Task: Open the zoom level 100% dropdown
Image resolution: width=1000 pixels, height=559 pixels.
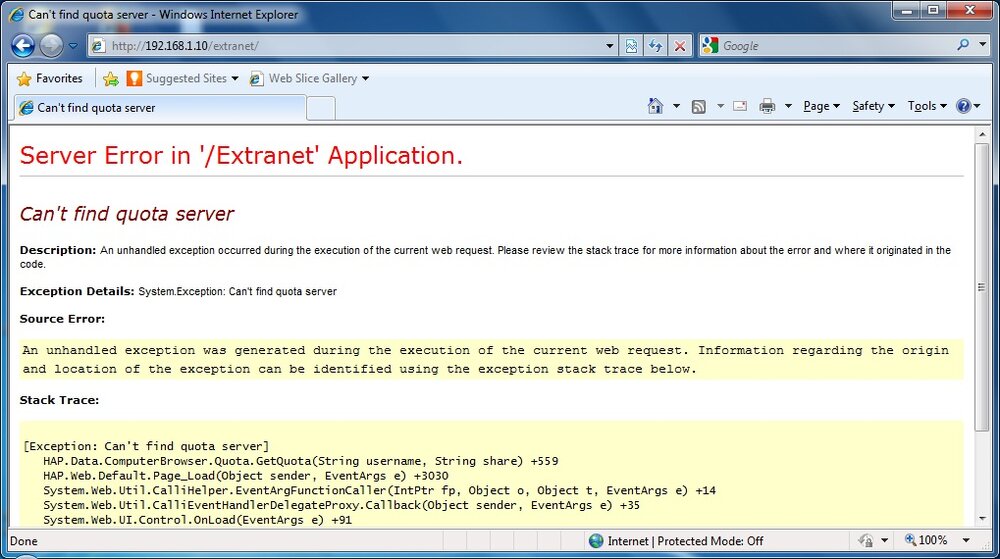Action: (966, 541)
